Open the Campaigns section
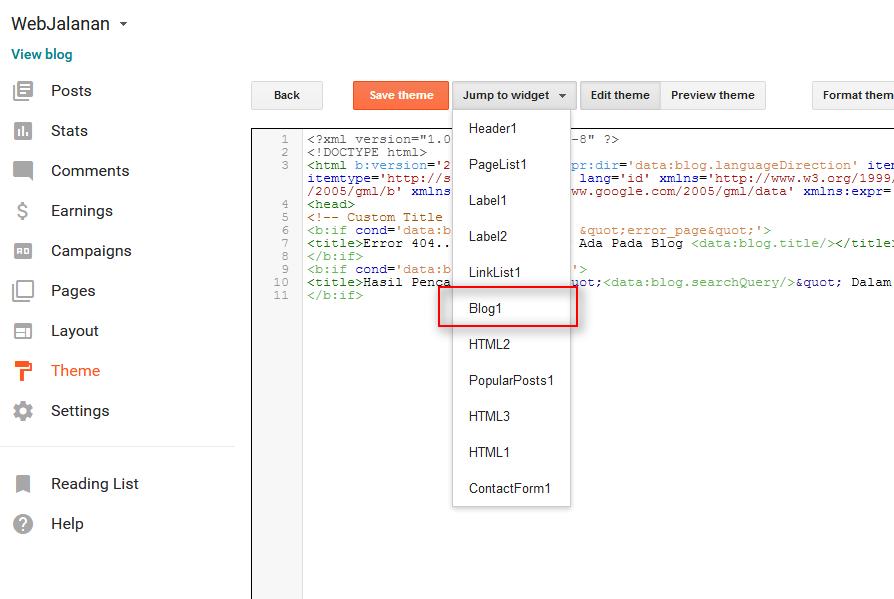This screenshot has height=599, width=894. click(91, 251)
